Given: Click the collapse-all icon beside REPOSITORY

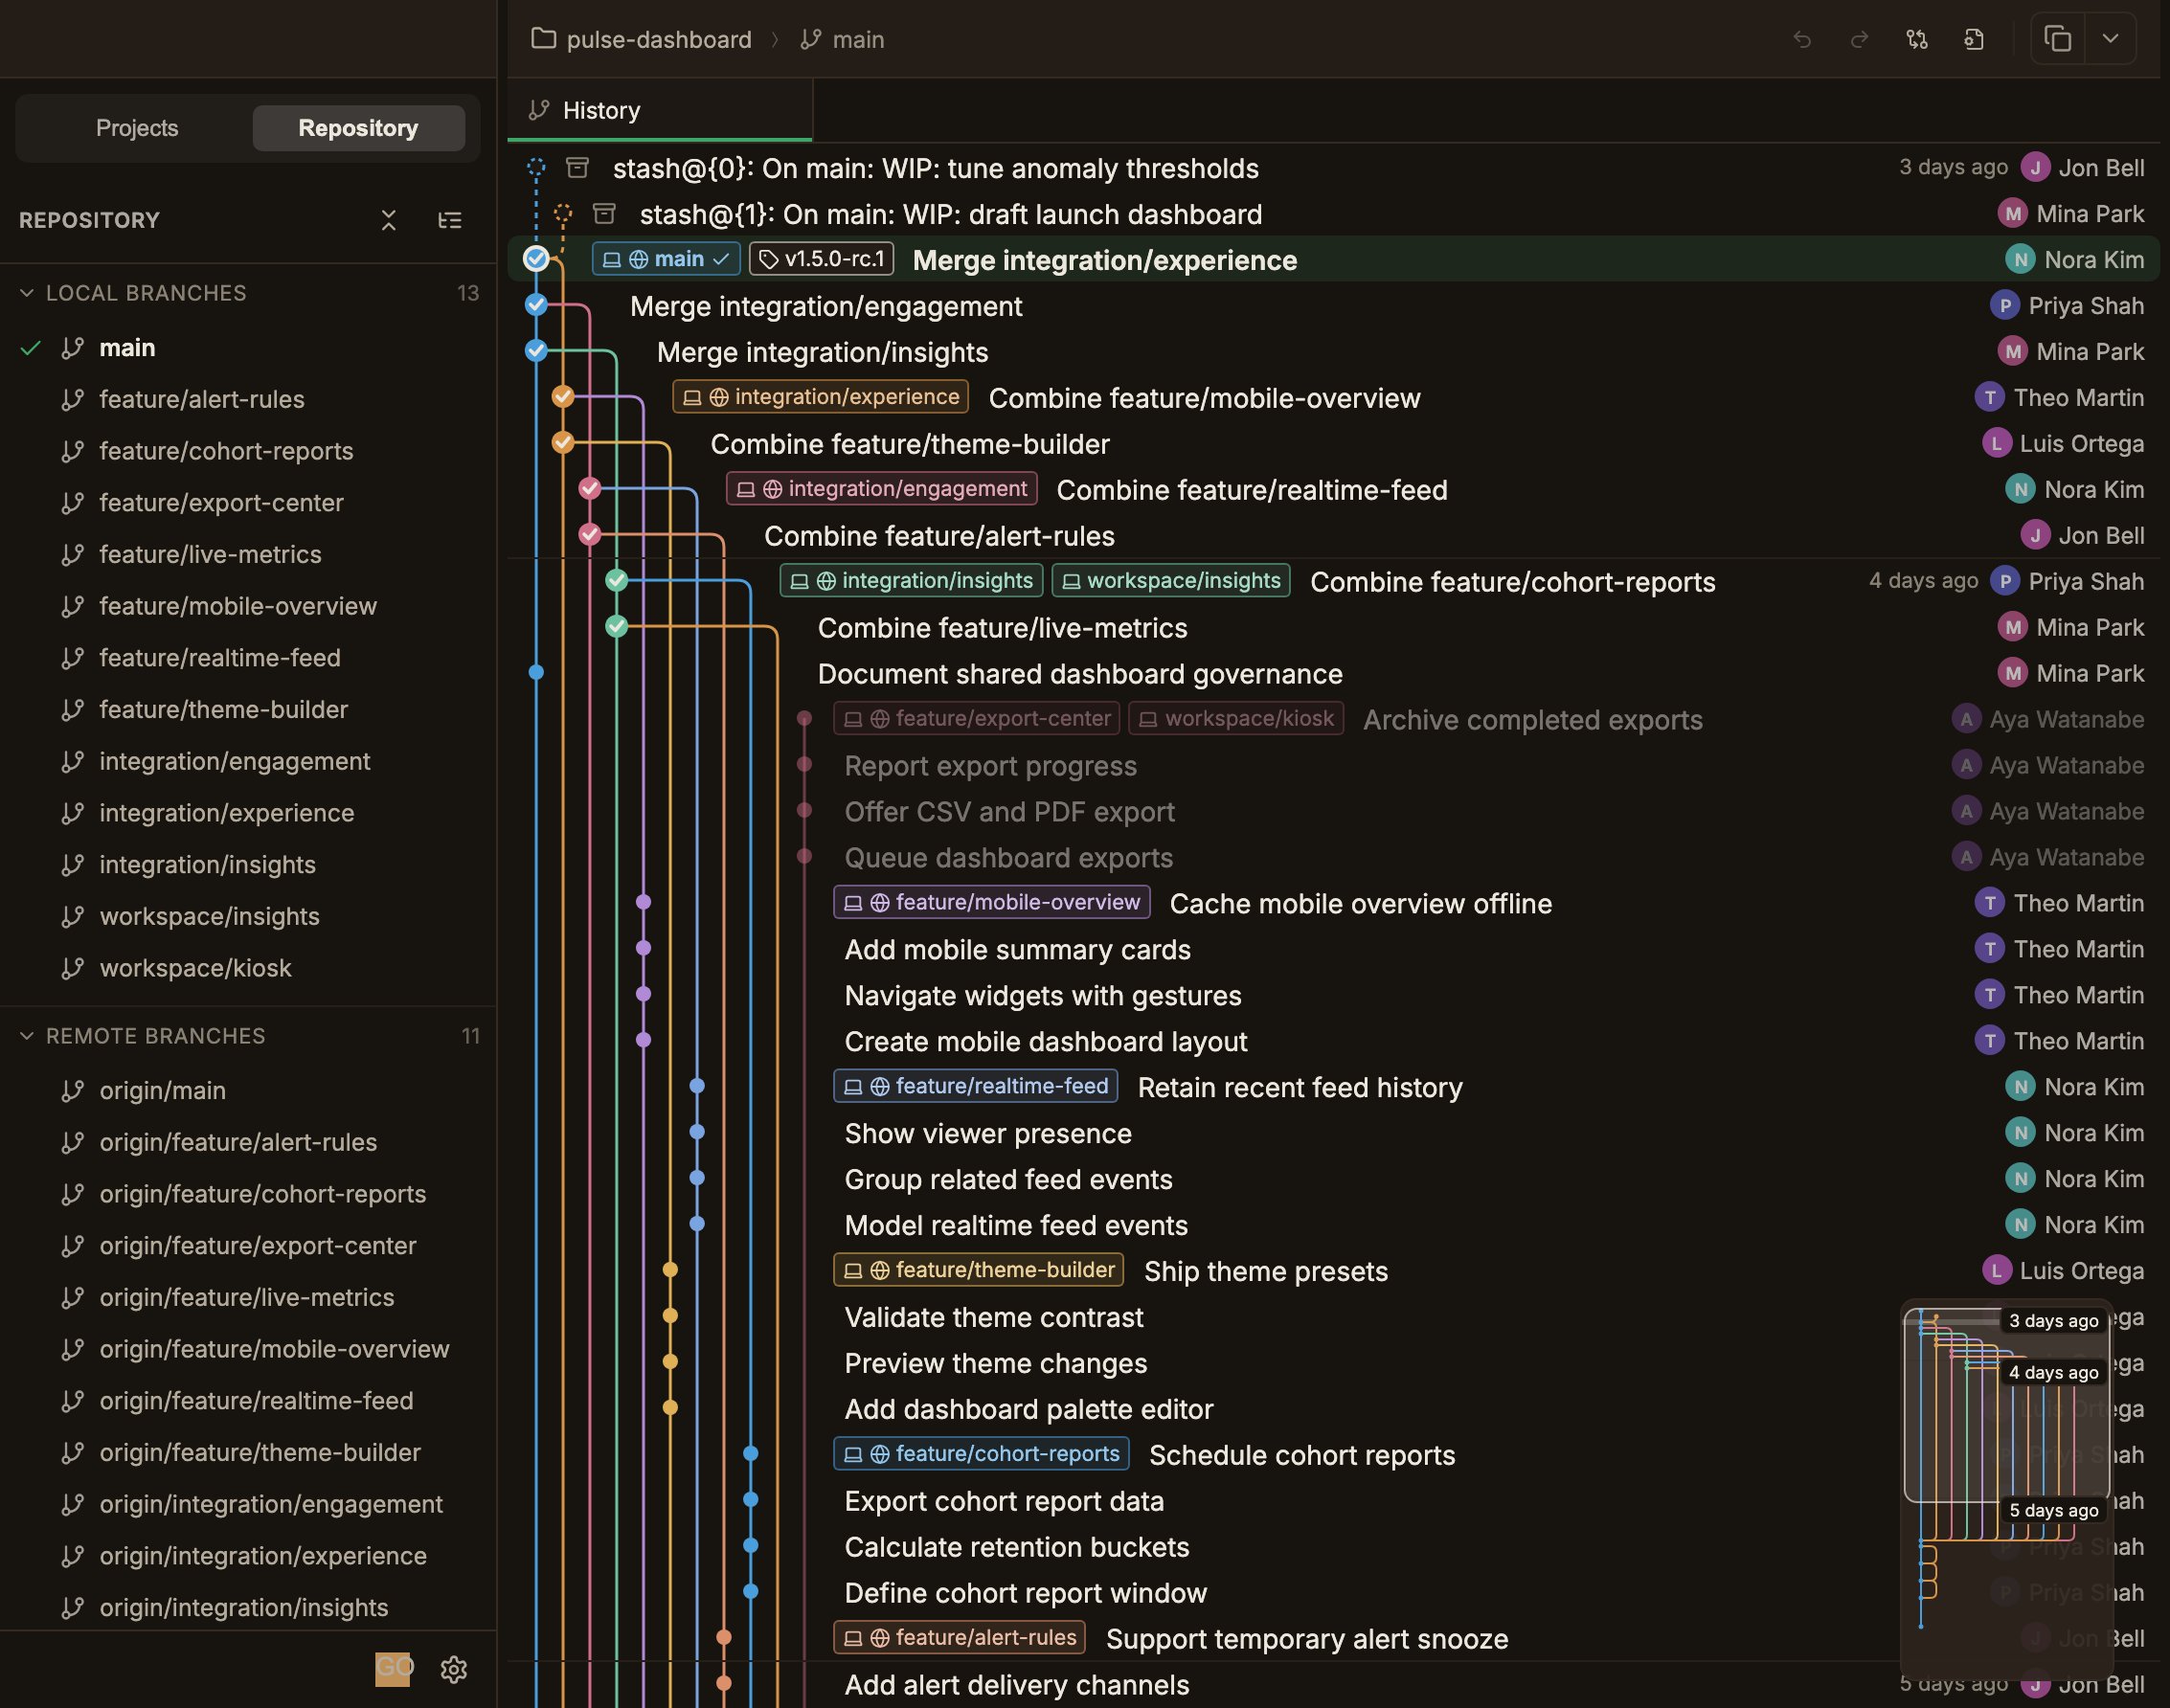Looking at the screenshot, I should (x=389, y=220).
